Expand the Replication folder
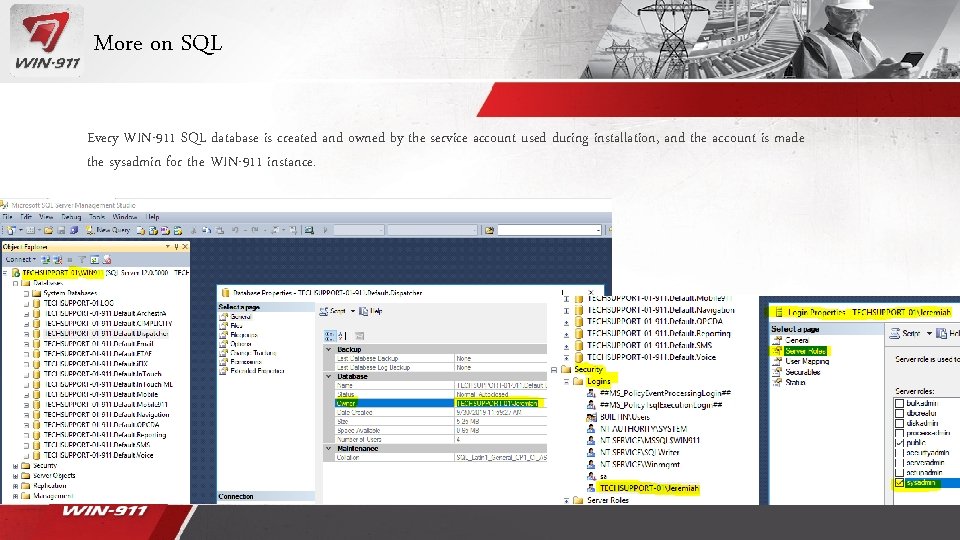Screen dimensions: 960x540 16,486
